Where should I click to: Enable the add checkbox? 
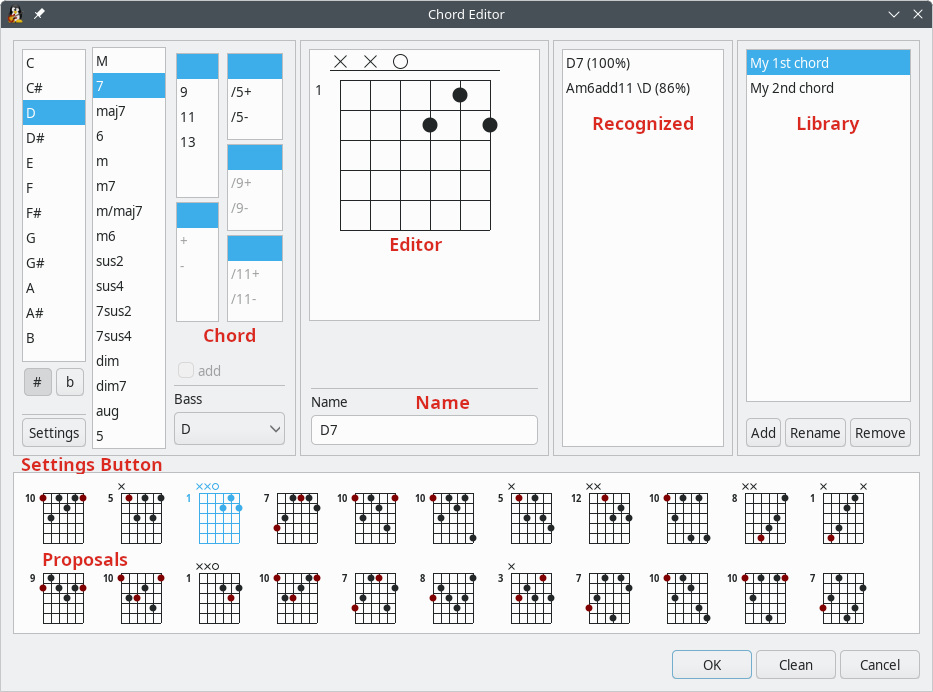pos(186,371)
